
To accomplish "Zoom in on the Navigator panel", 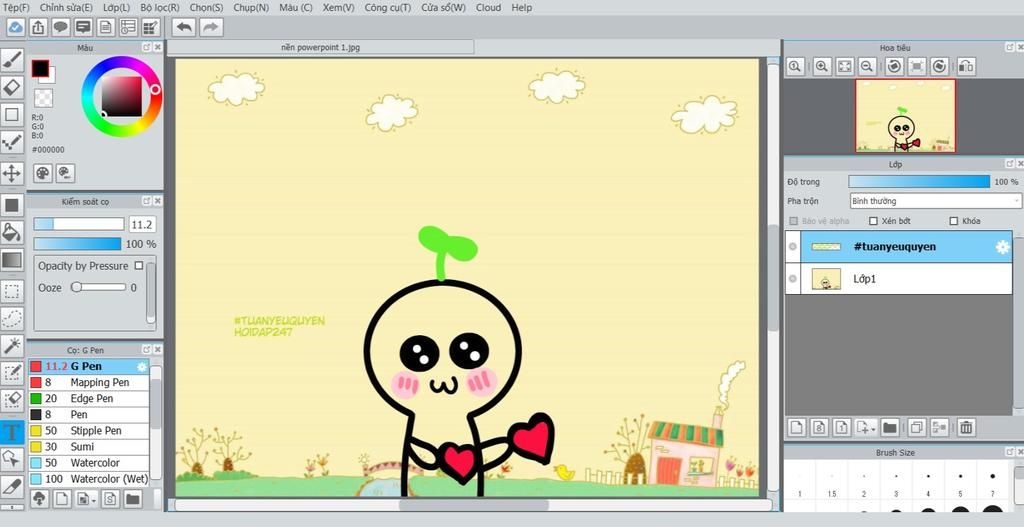I will pyautogui.click(x=822, y=66).
